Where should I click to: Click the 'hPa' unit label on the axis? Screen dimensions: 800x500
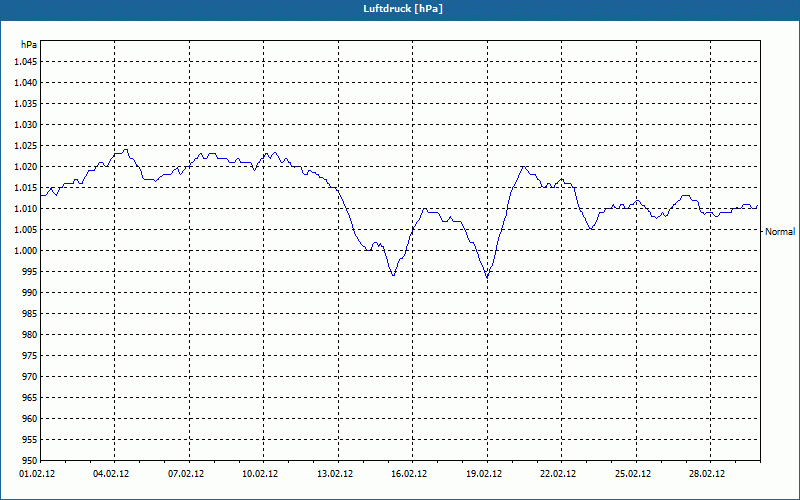[x=29, y=45]
